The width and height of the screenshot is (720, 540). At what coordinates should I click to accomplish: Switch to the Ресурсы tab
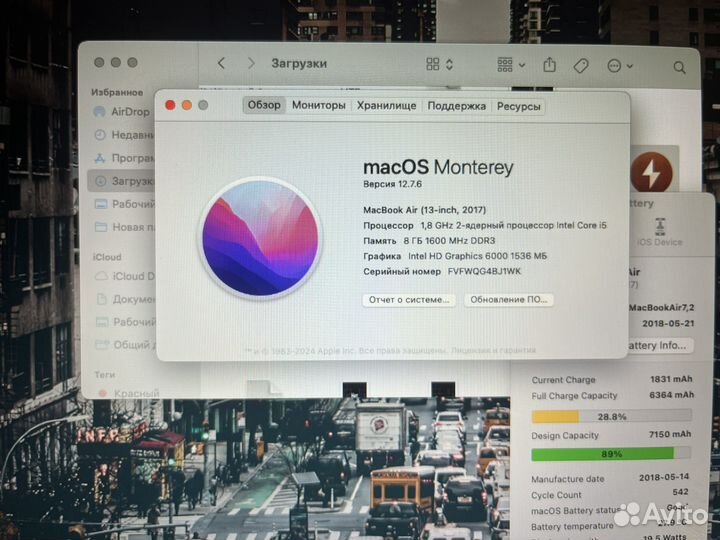pyautogui.click(x=518, y=107)
